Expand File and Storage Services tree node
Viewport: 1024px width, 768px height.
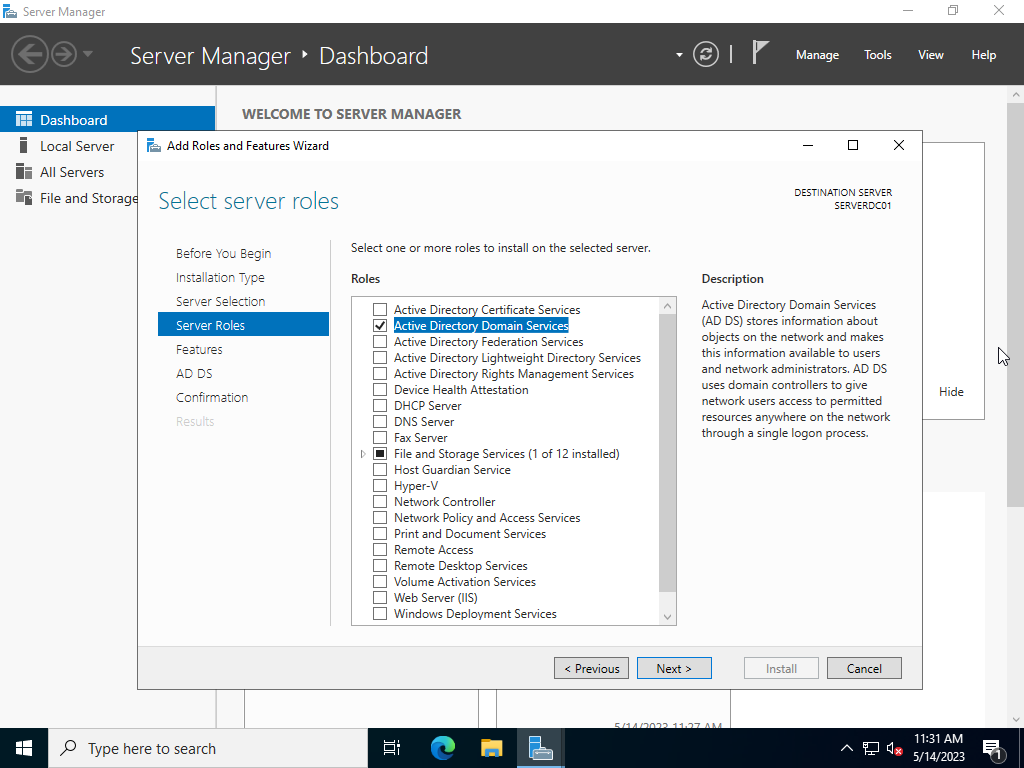[x=363, y=454]
